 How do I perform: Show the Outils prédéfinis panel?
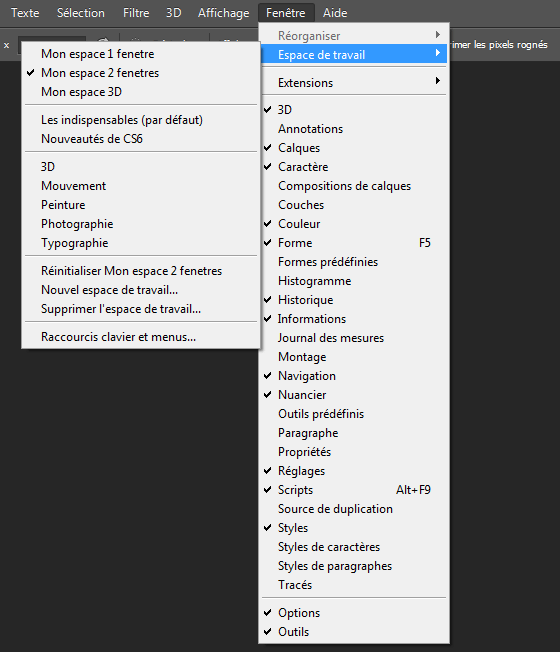(354, 414)
